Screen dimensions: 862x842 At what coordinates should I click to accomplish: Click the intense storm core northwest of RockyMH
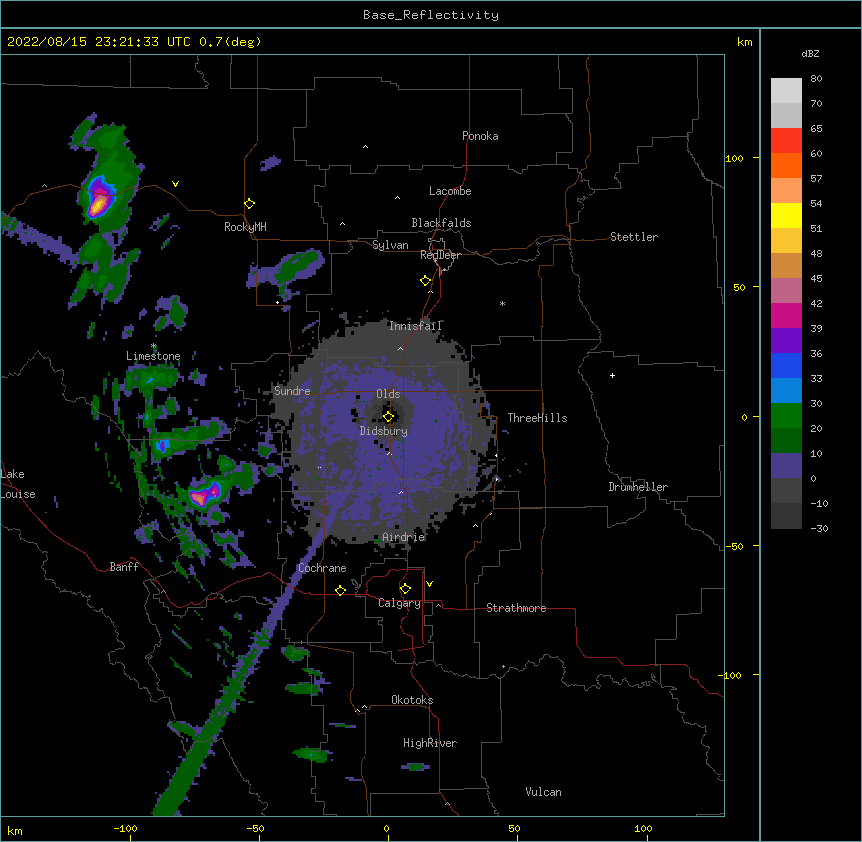point(98,205)
